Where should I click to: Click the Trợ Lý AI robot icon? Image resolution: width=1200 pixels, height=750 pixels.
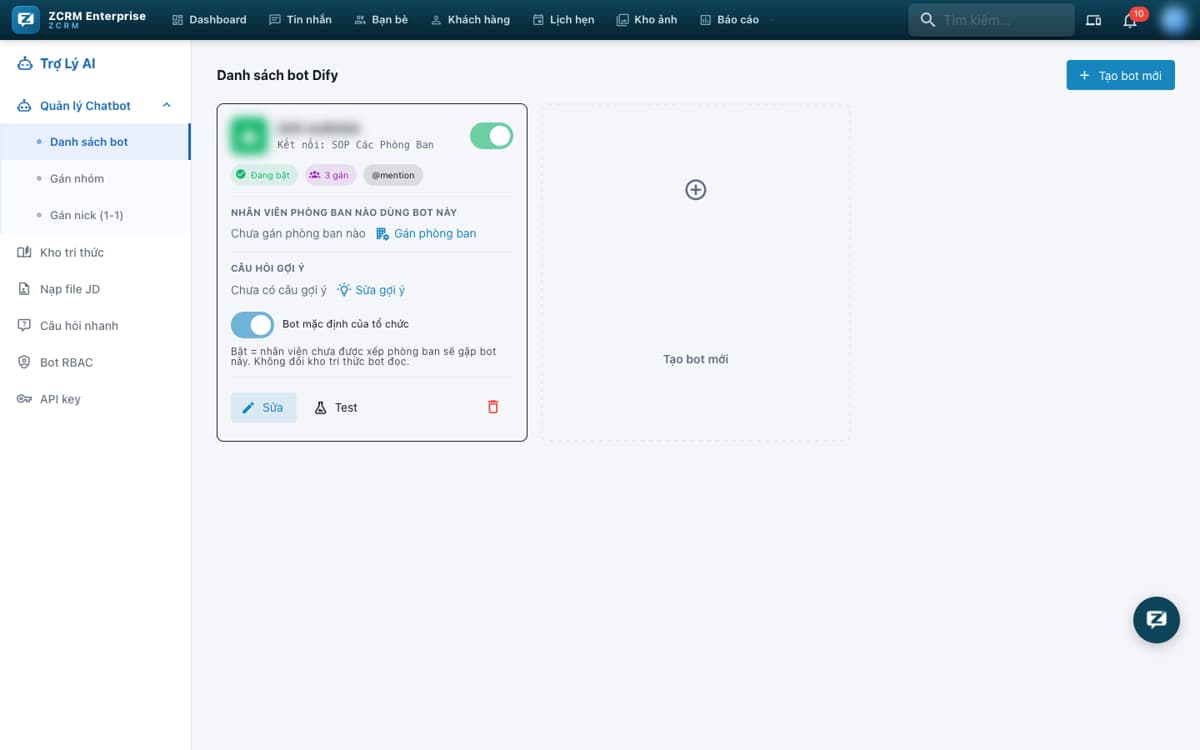pos(25,64)
